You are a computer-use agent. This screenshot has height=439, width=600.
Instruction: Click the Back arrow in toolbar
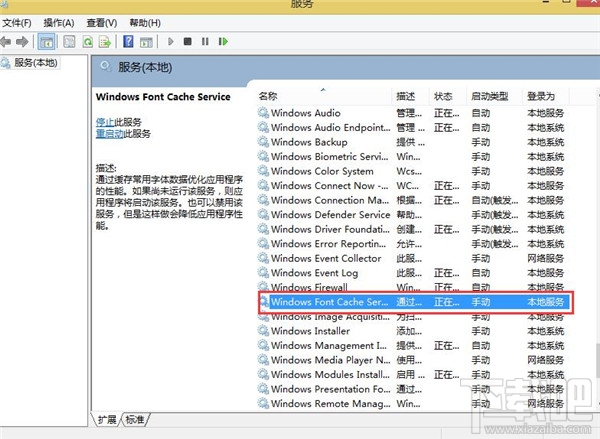[x=7, y=41]
